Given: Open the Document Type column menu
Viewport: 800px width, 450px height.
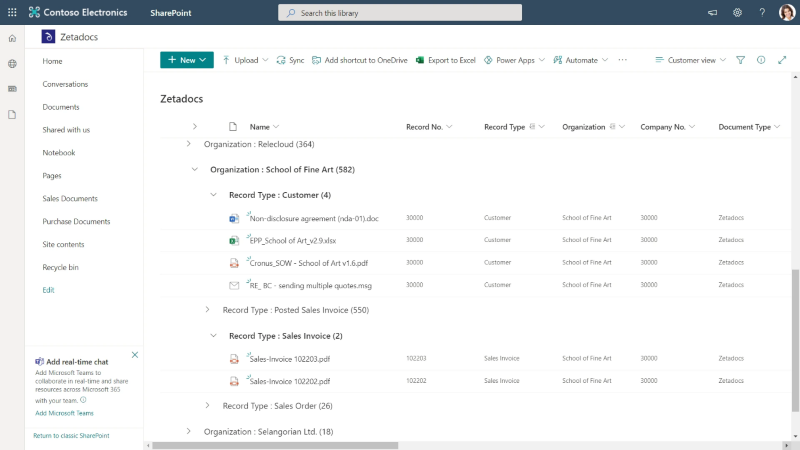Looking at the screenshot, I should click(x=749, y=127).
